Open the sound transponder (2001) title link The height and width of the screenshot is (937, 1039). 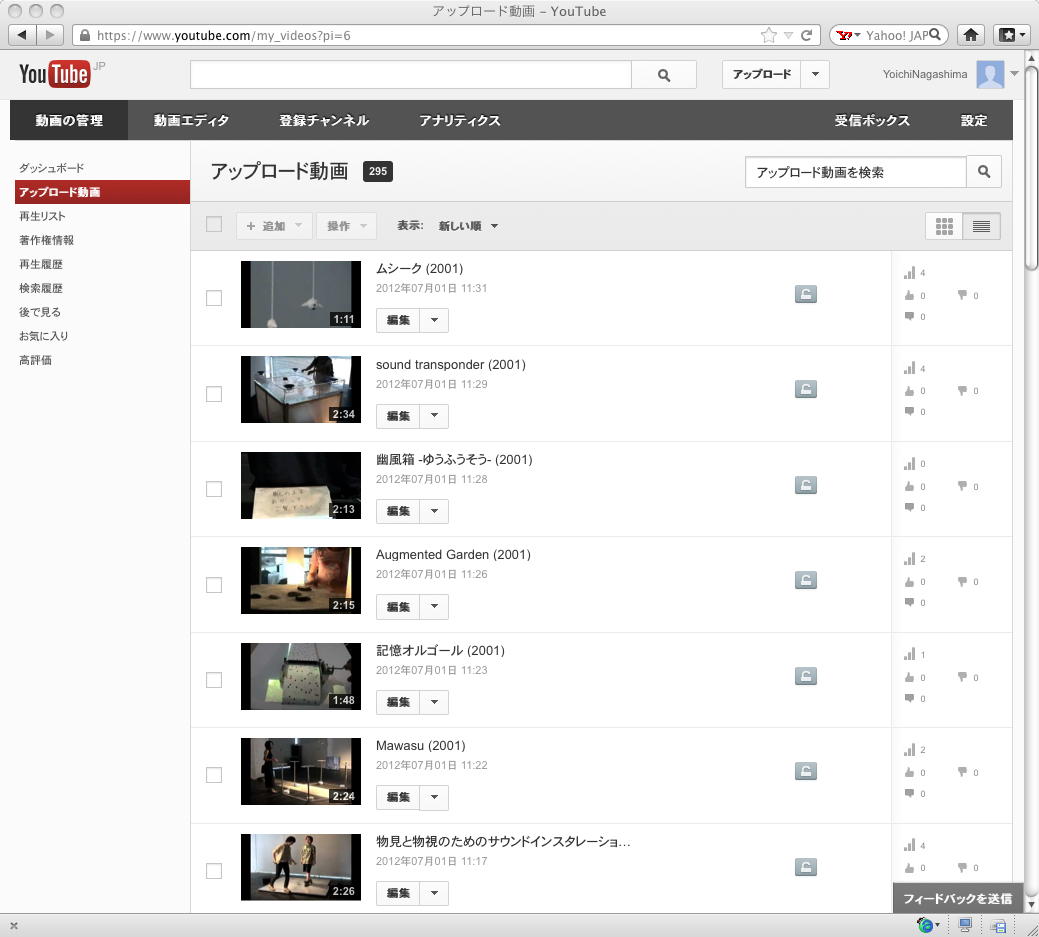(451, 364)
